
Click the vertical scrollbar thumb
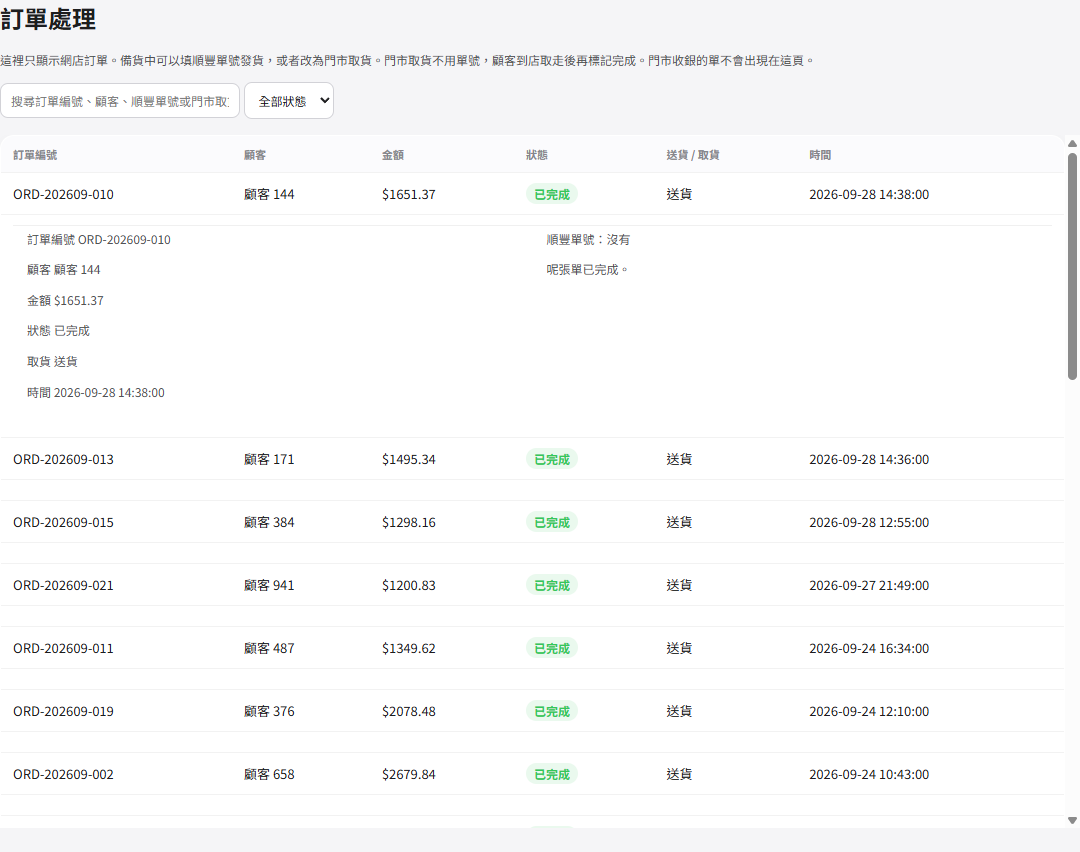[x=1072, y=267]
